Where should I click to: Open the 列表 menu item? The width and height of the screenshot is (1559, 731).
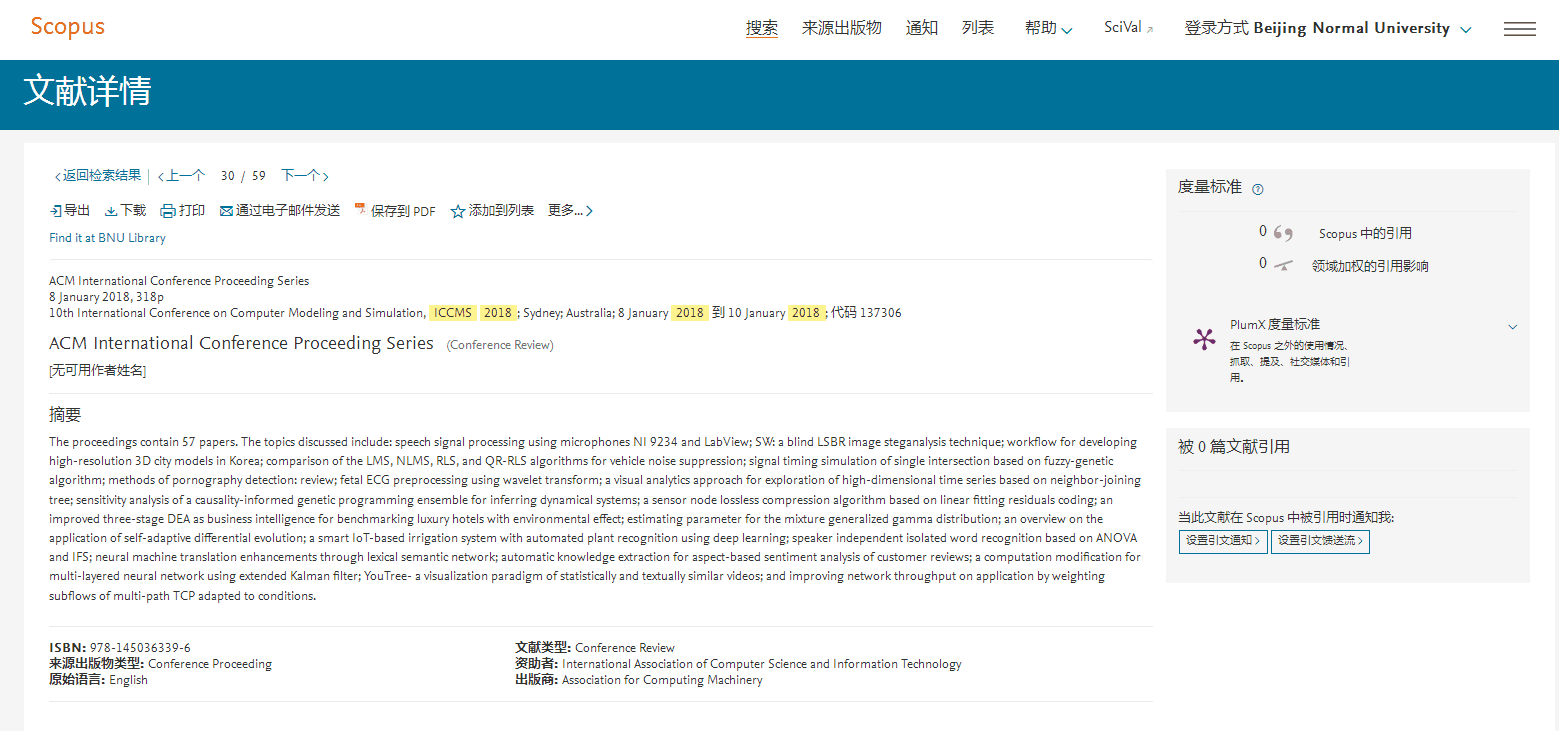tap(978, 28)
